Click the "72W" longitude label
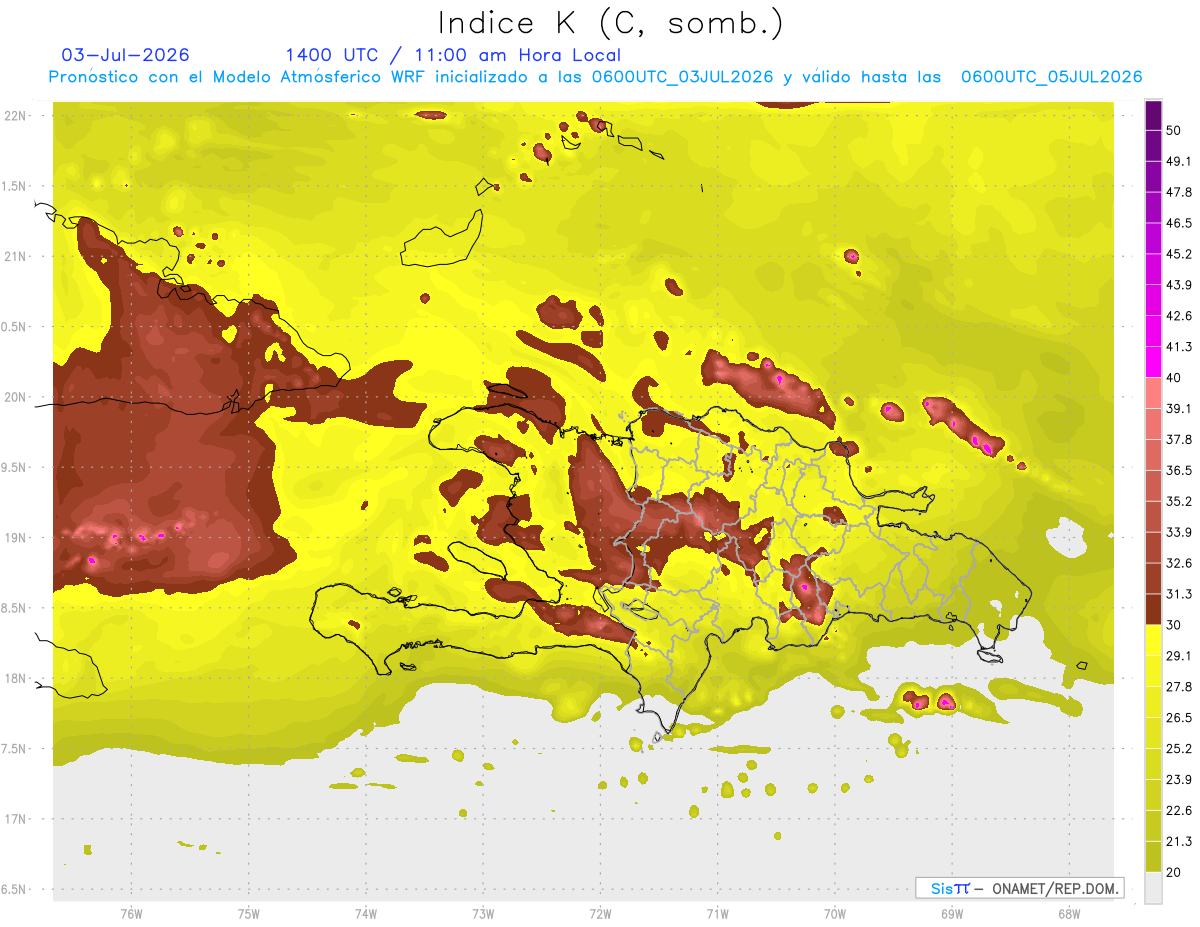 600,914
